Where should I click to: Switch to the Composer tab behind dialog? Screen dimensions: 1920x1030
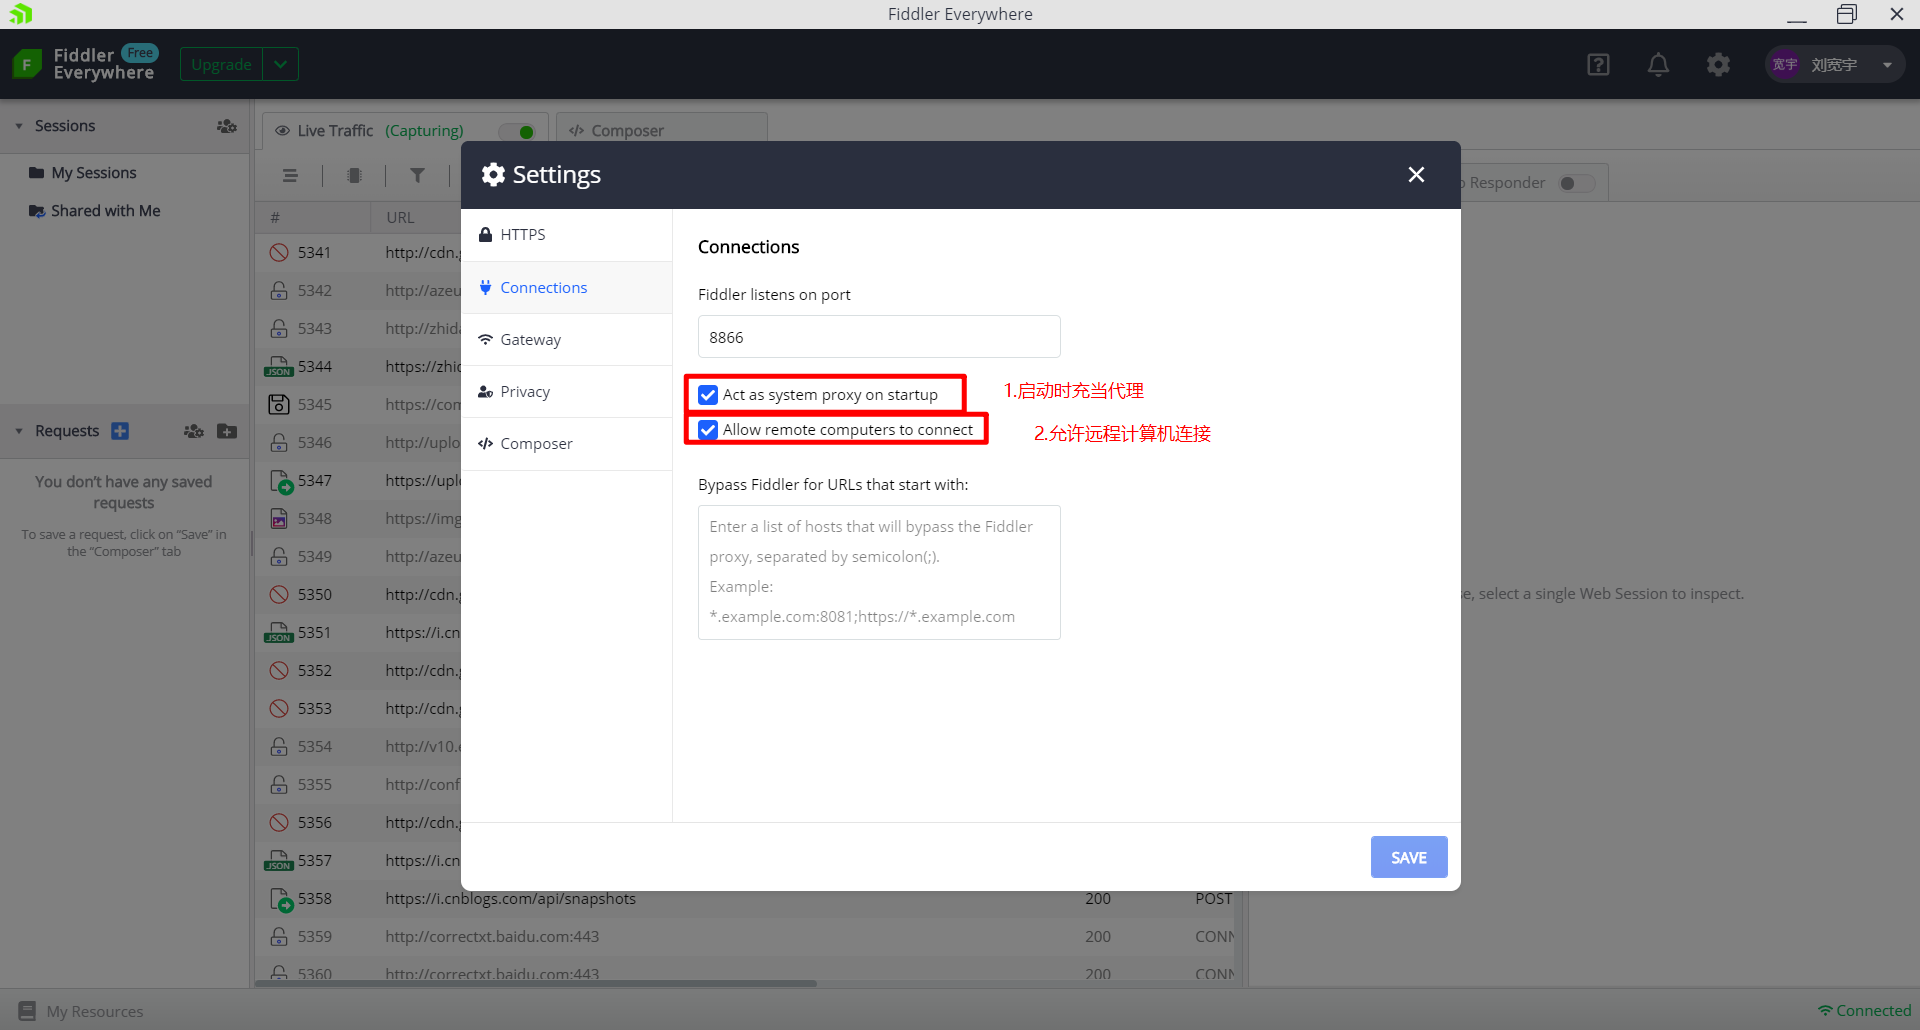click(660, 130)
